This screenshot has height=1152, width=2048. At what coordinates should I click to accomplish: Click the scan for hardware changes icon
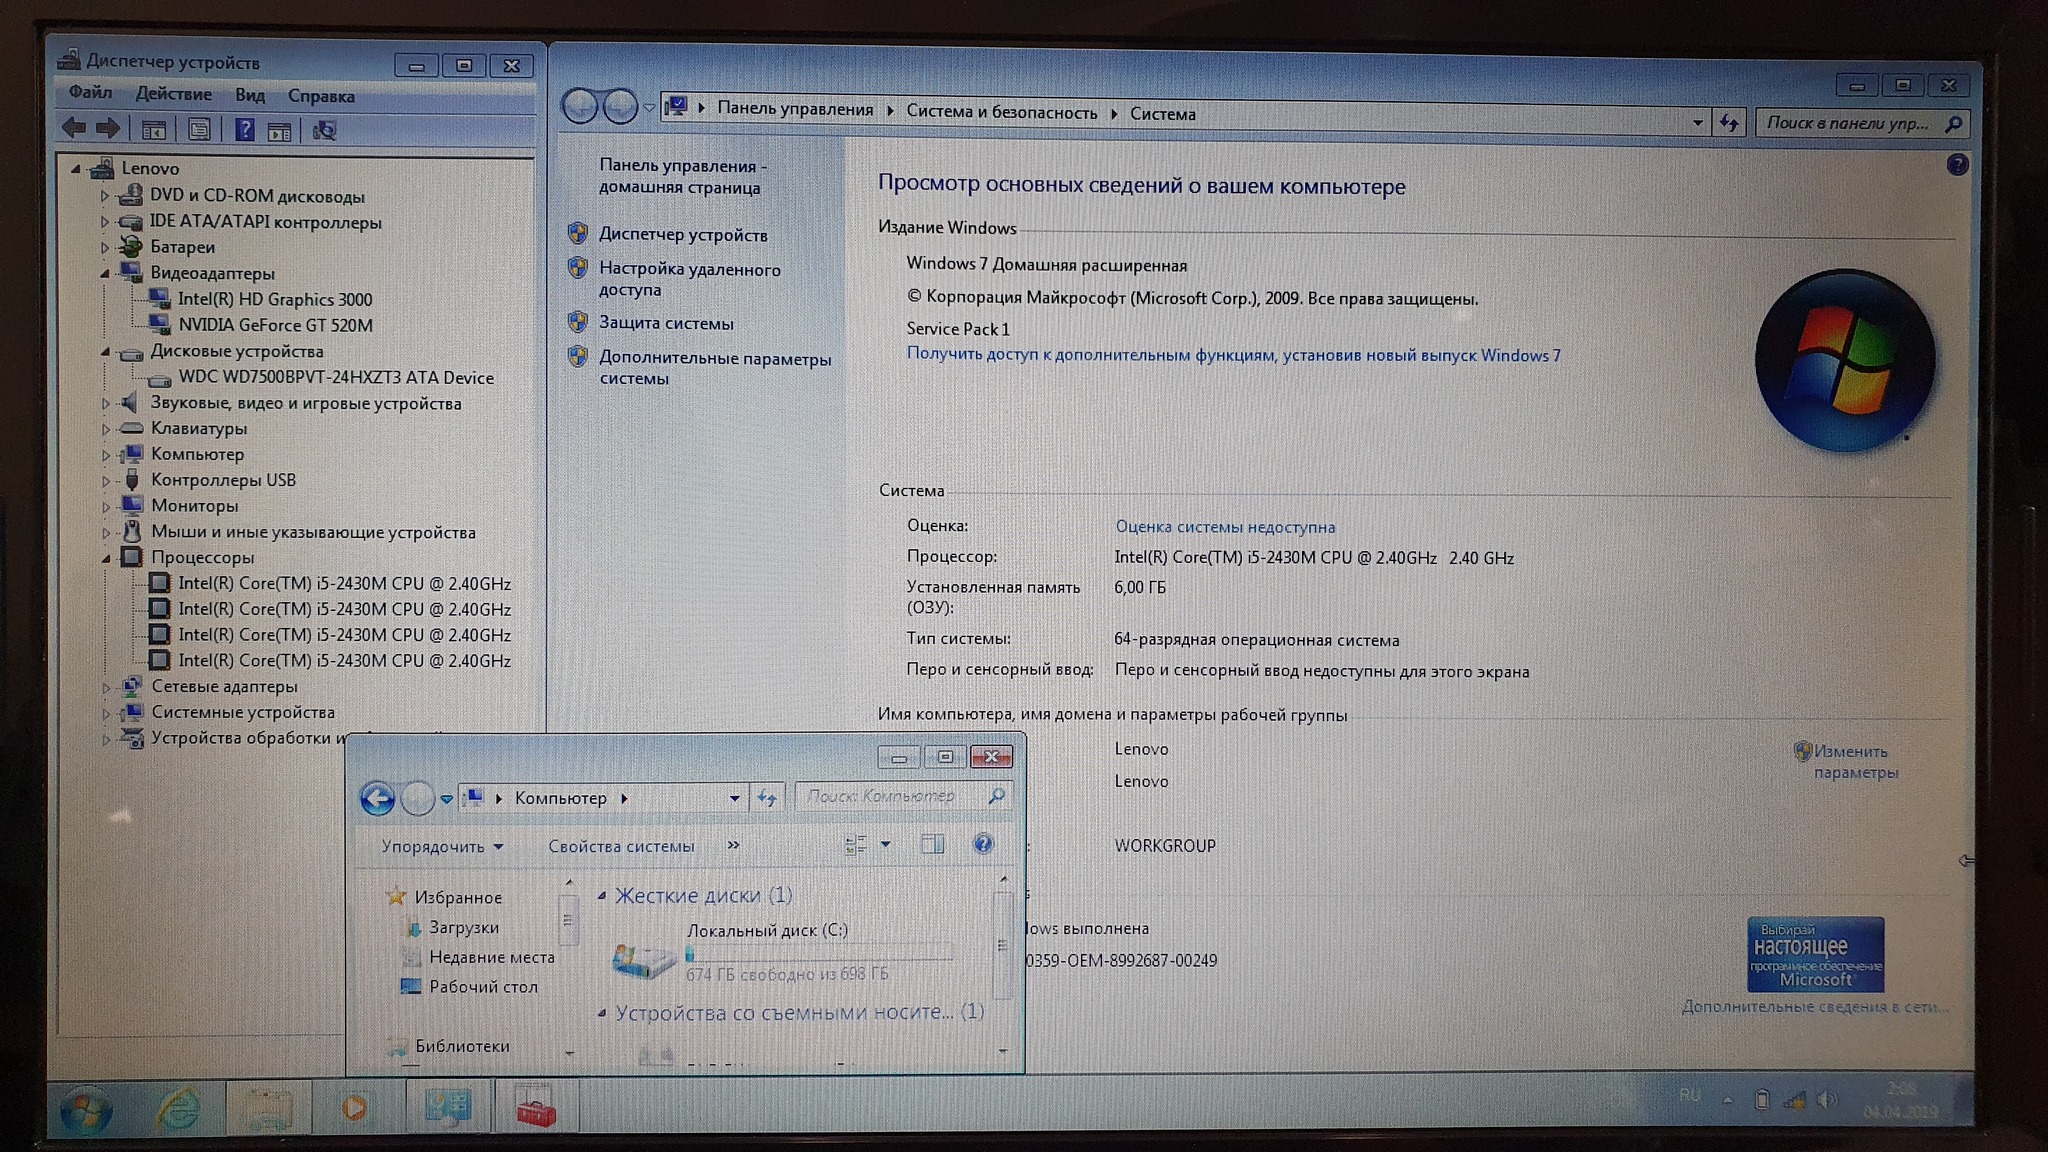coord(324,130)
